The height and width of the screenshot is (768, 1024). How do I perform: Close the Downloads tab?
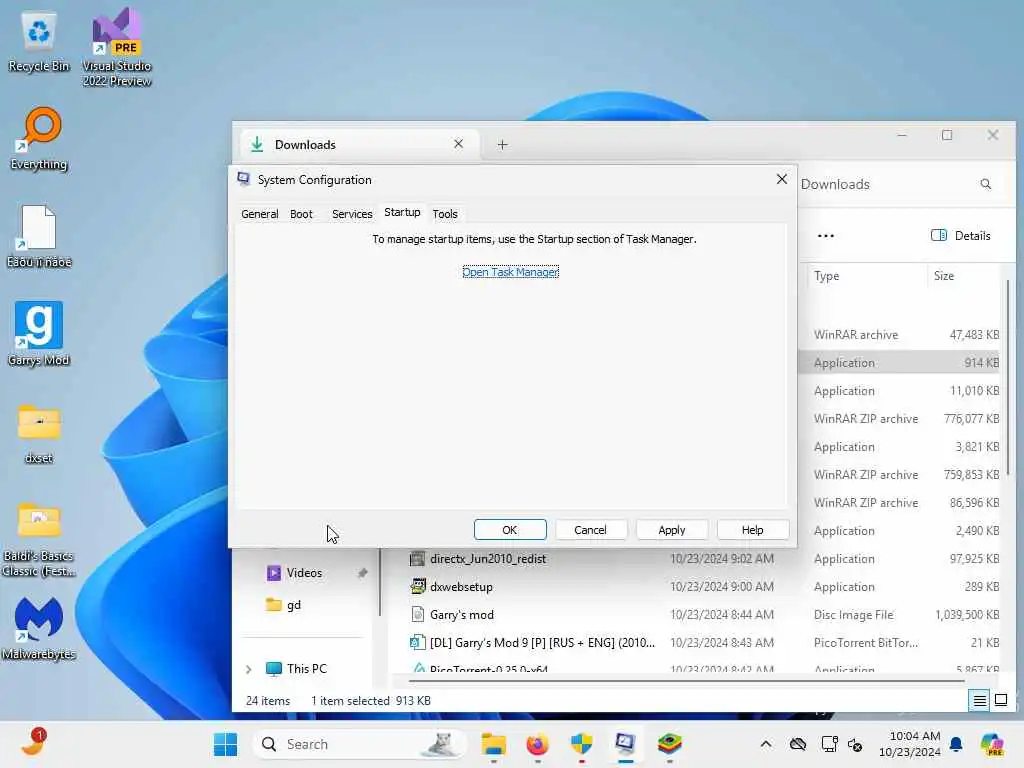tap(458, 144)
